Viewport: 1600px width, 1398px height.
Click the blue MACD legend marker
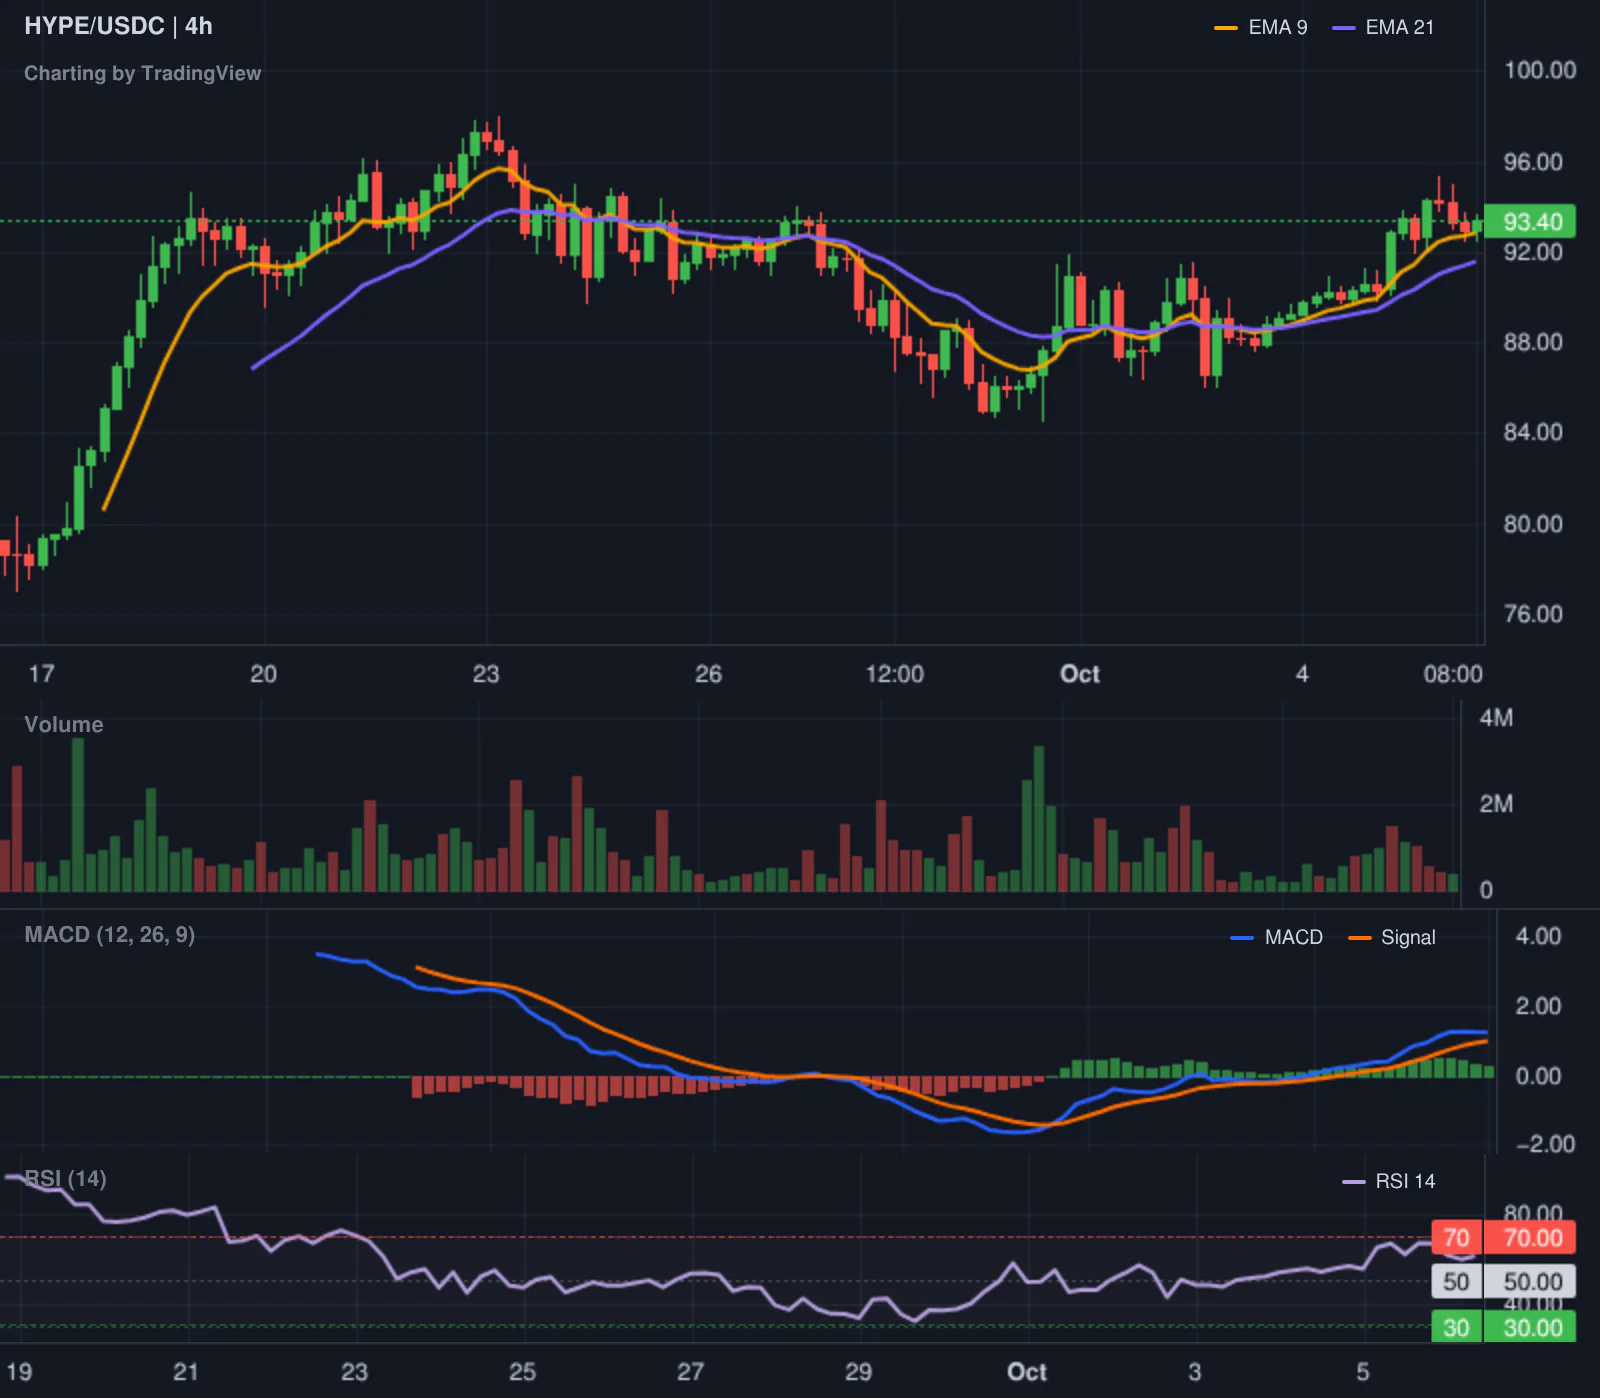tap(1242, 938)
